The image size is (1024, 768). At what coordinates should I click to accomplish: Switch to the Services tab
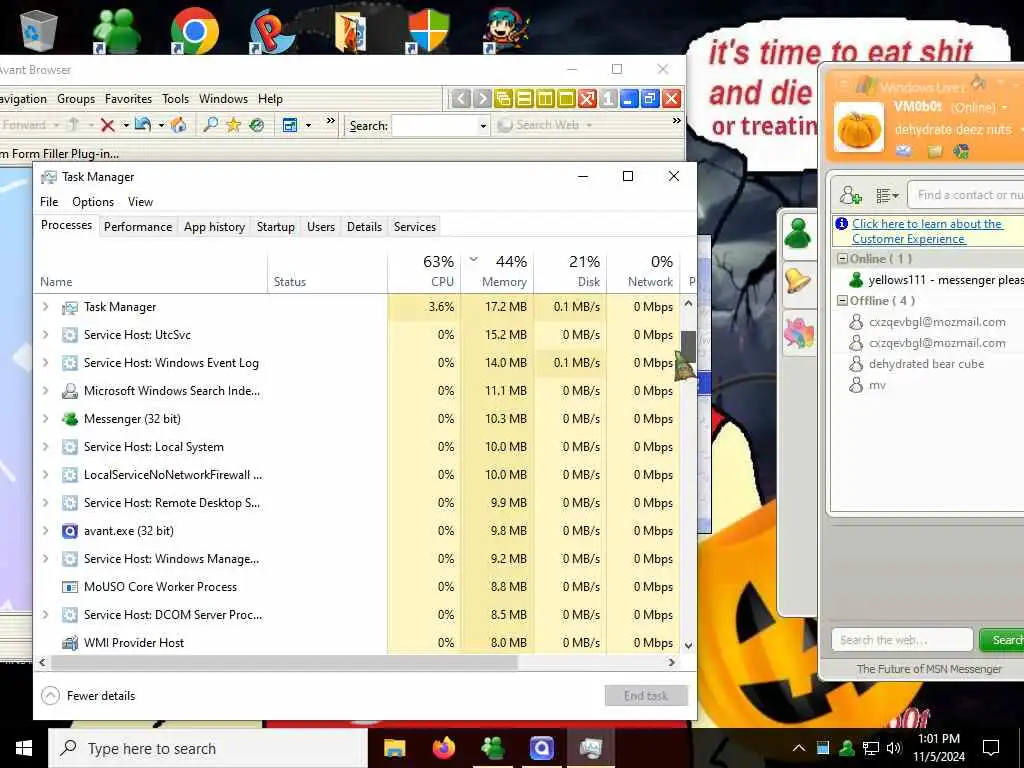coord(415,227)
